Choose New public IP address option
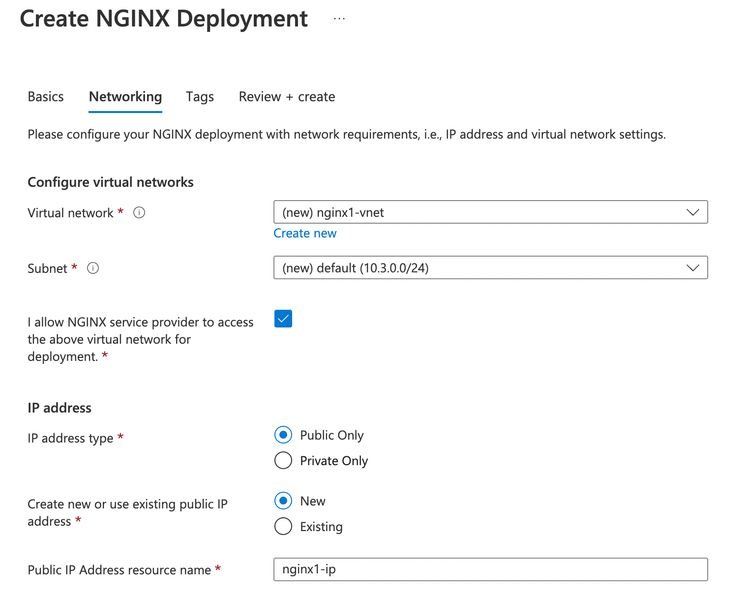750x590 pixels. click(283, 501)
